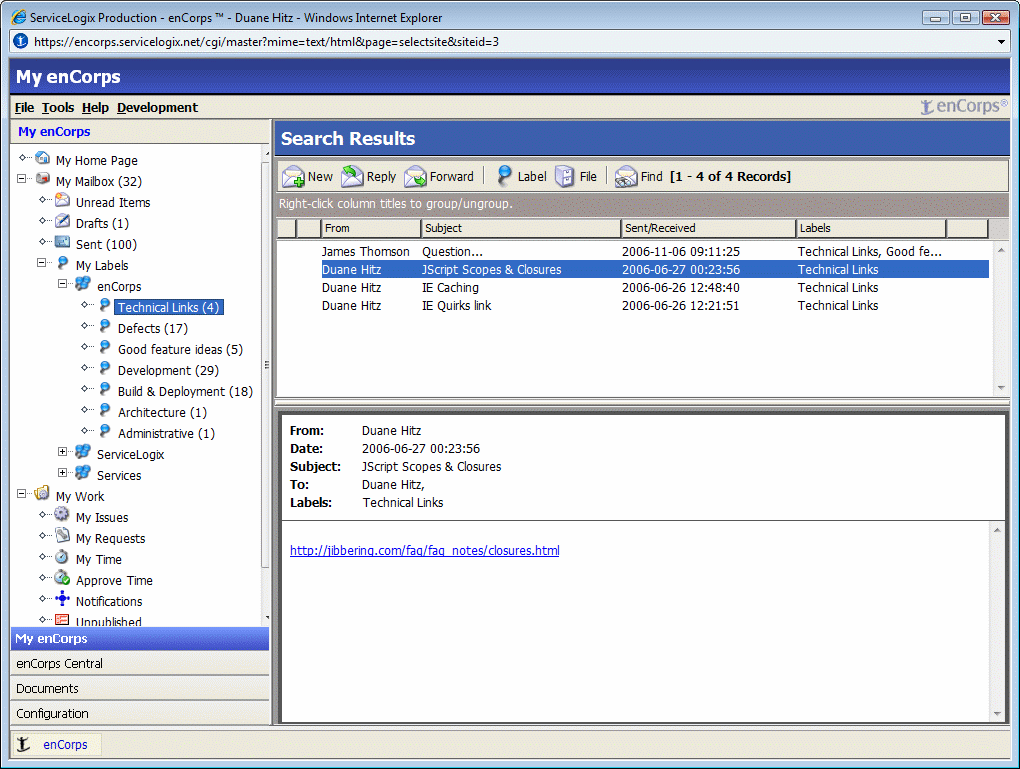Open the Help menu
This screenshot has width=1020, height=769.
pyautogui.click(x=95, y=107)
